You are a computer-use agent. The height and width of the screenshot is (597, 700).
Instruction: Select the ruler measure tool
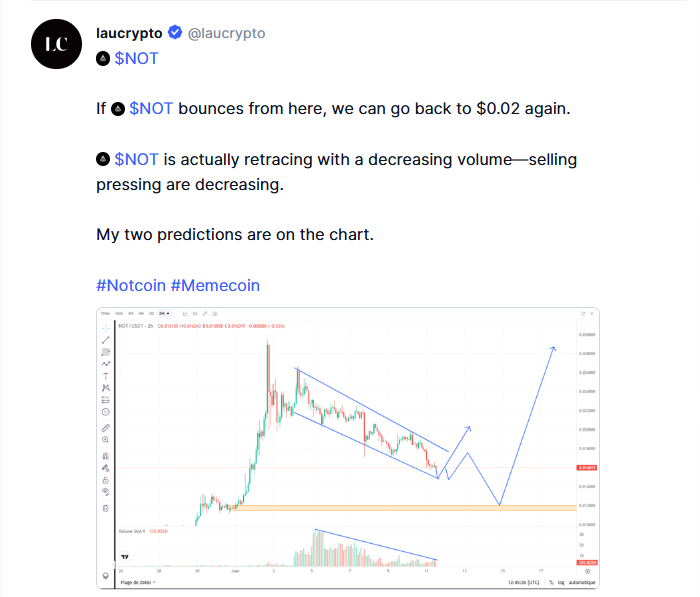coord(106,428)
